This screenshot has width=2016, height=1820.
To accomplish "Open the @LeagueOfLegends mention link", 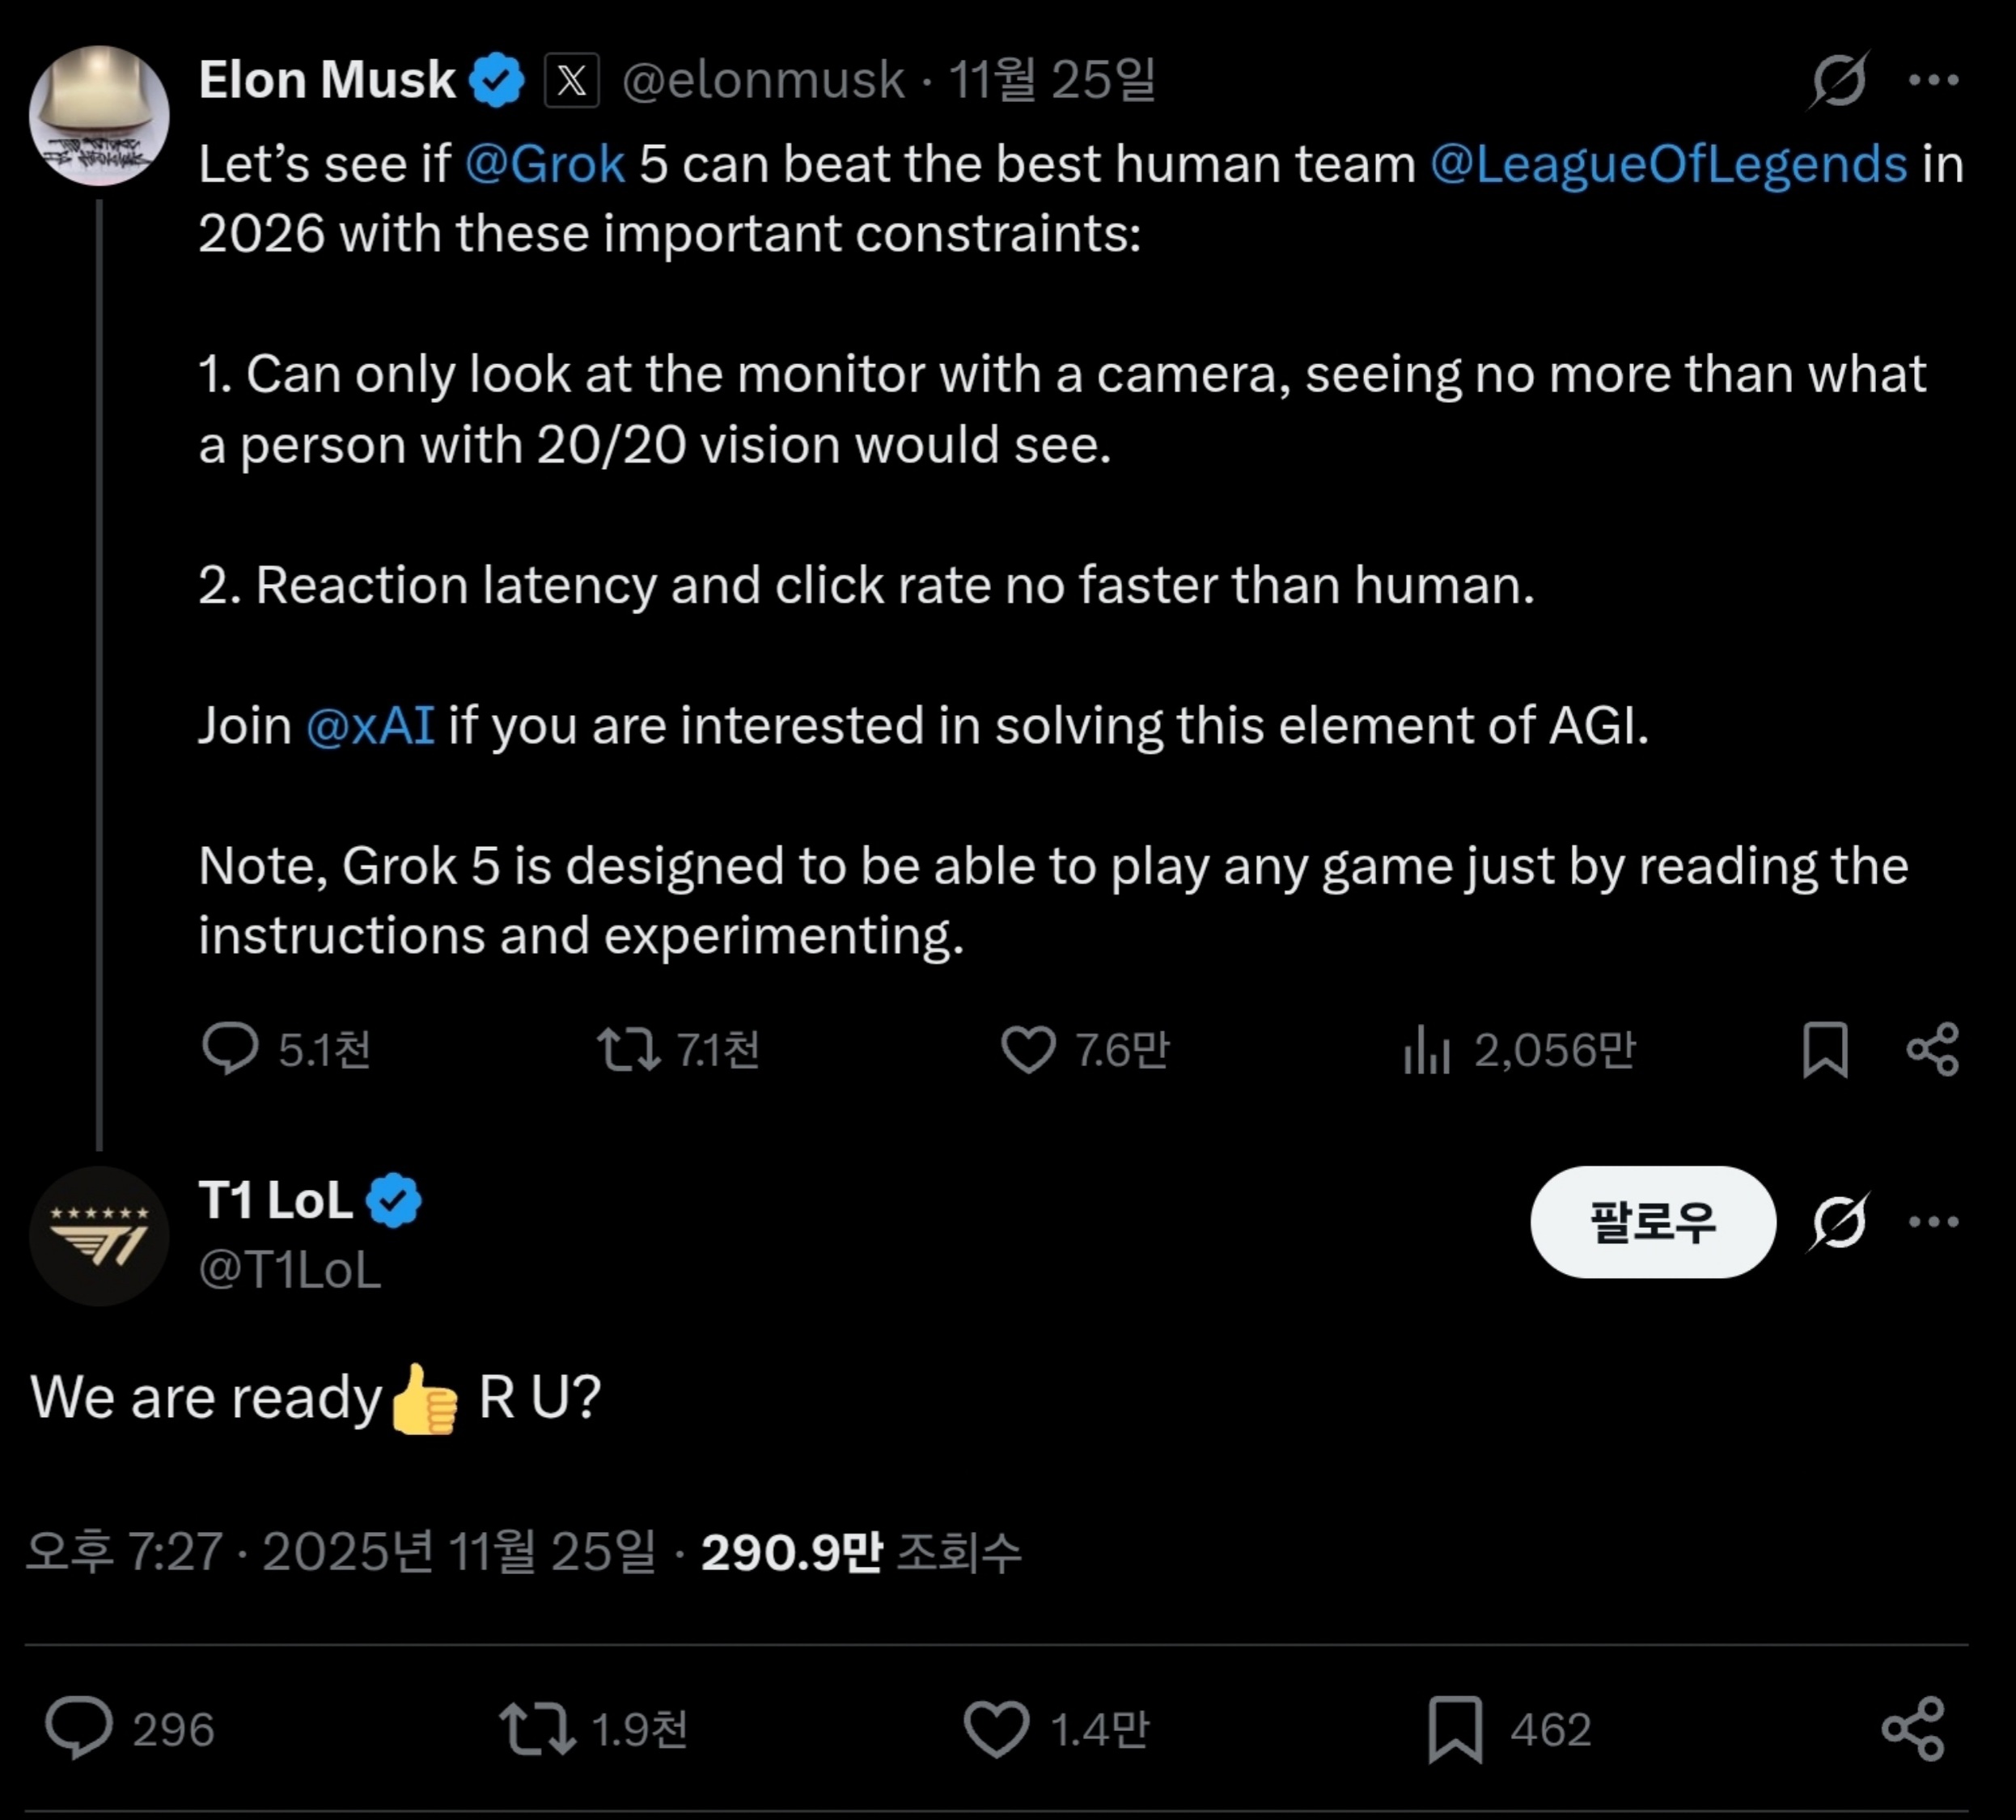I will click(1668, 165).
